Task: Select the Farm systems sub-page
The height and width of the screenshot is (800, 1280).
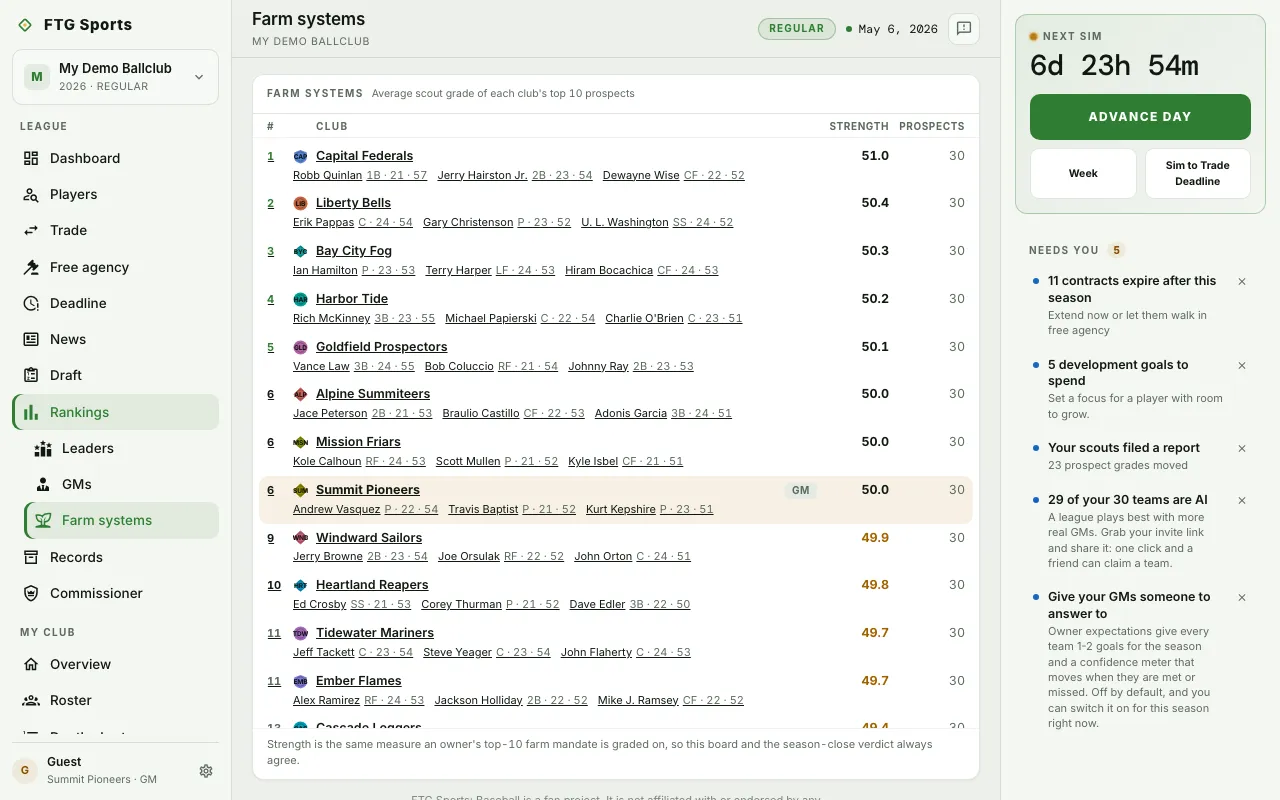Action: [x=121, y=520]
